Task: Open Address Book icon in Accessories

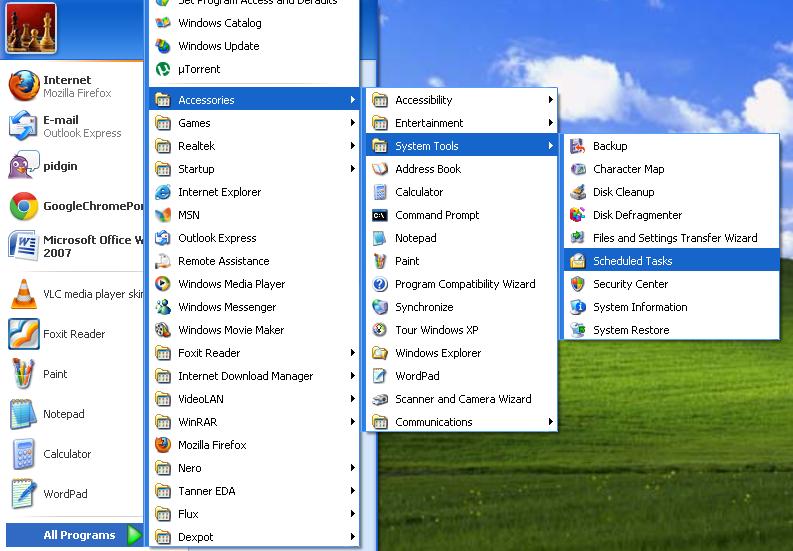Action: click(380, 169)
